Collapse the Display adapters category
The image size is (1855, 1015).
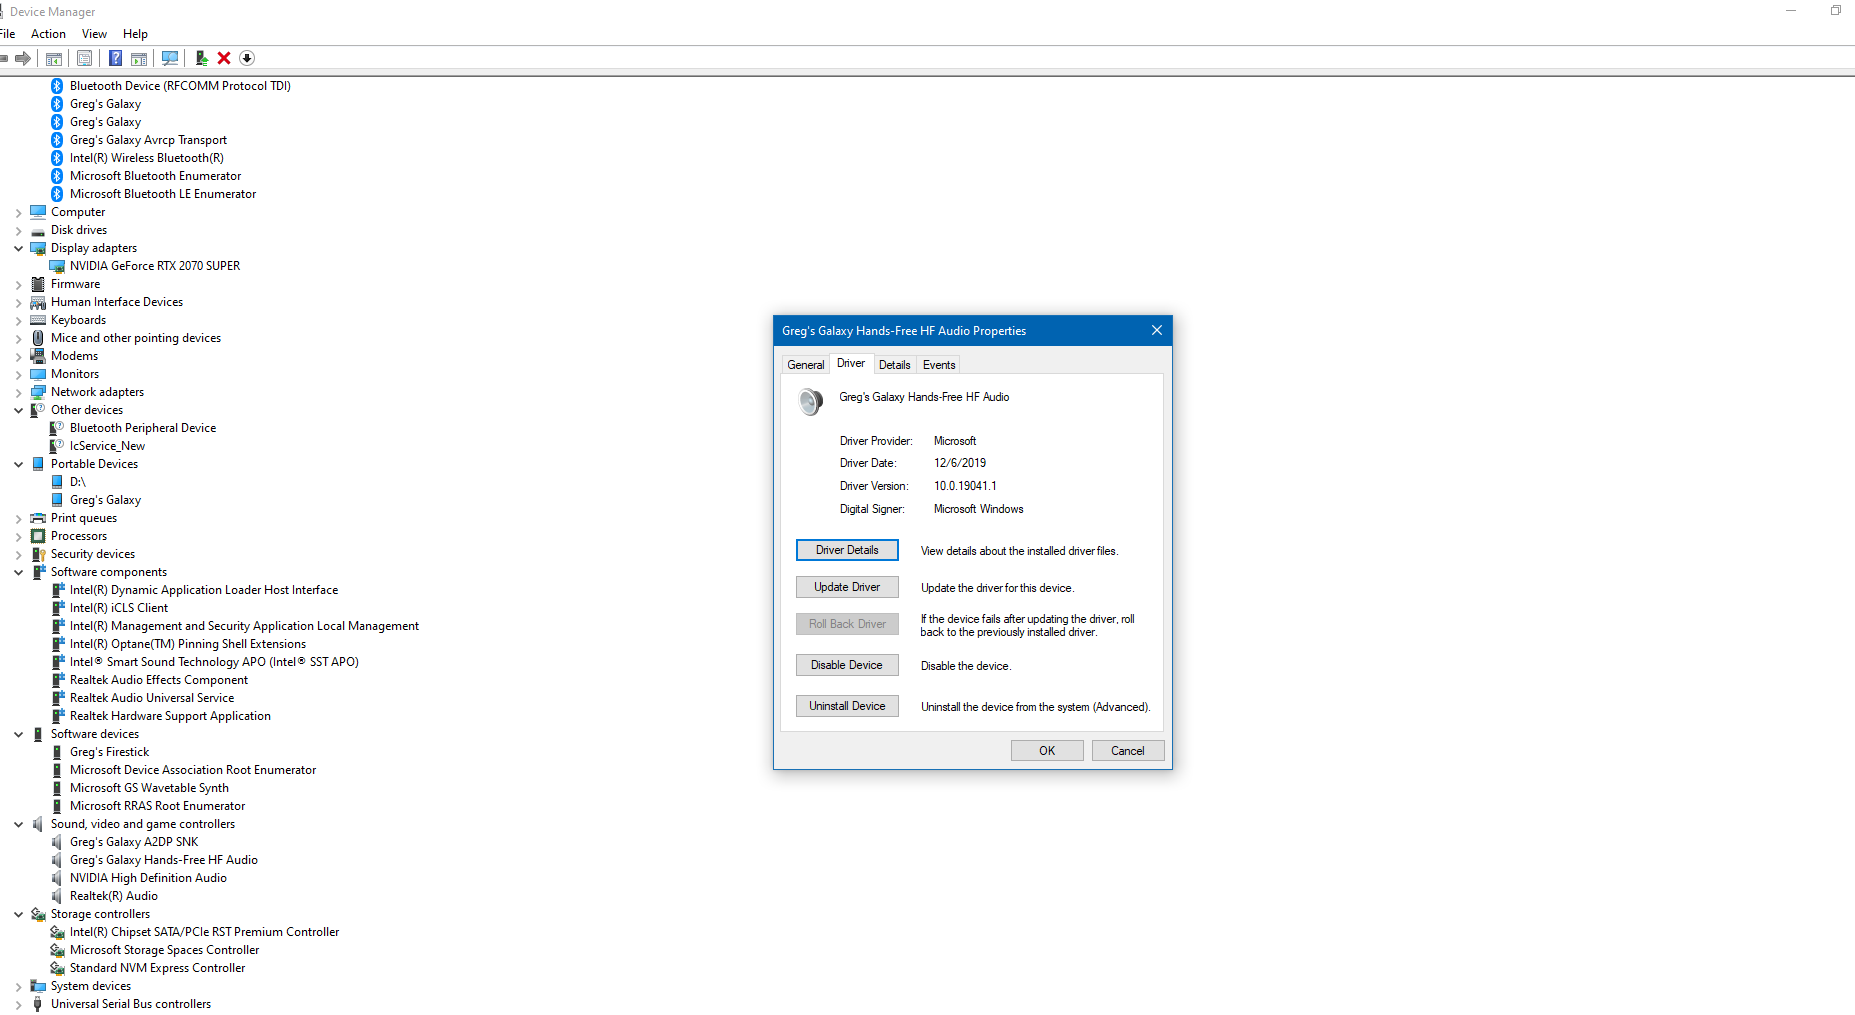pyautogui.click(x=18, y=248)
